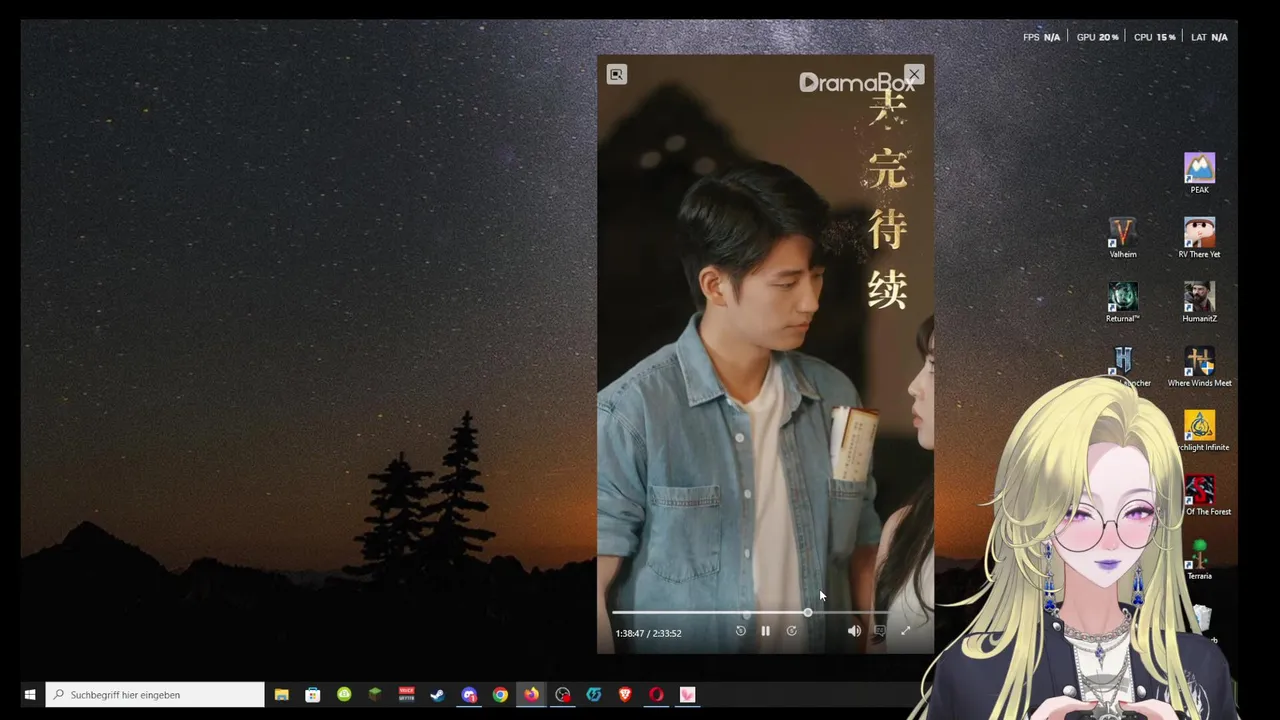Open OBS Studio from the taskbar
This screenshot has height=720, width=1280.
(563, 694)
